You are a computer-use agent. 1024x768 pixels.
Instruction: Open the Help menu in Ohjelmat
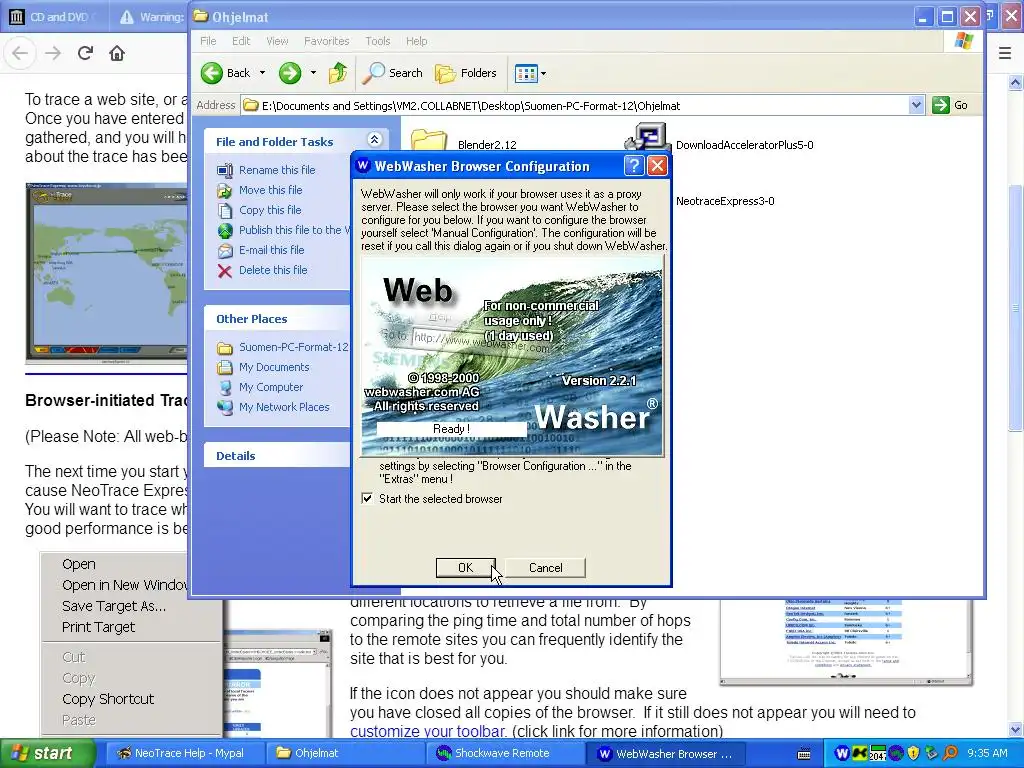coord(416,41)
